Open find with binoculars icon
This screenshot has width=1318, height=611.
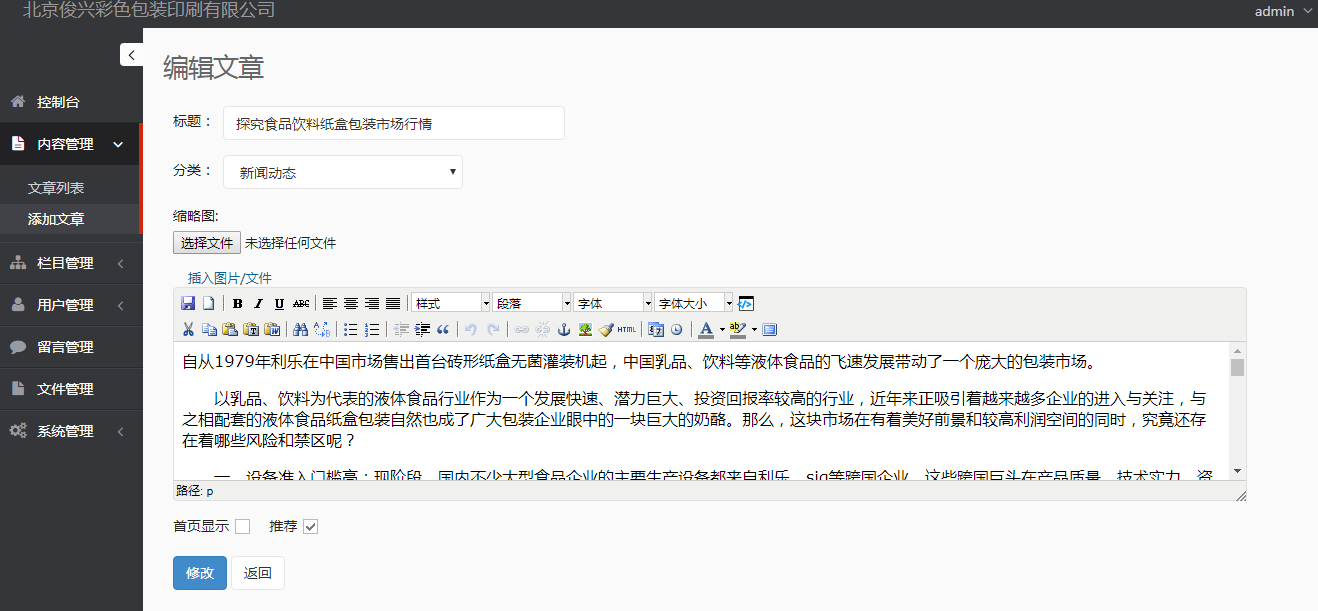(x=301, y=329)
